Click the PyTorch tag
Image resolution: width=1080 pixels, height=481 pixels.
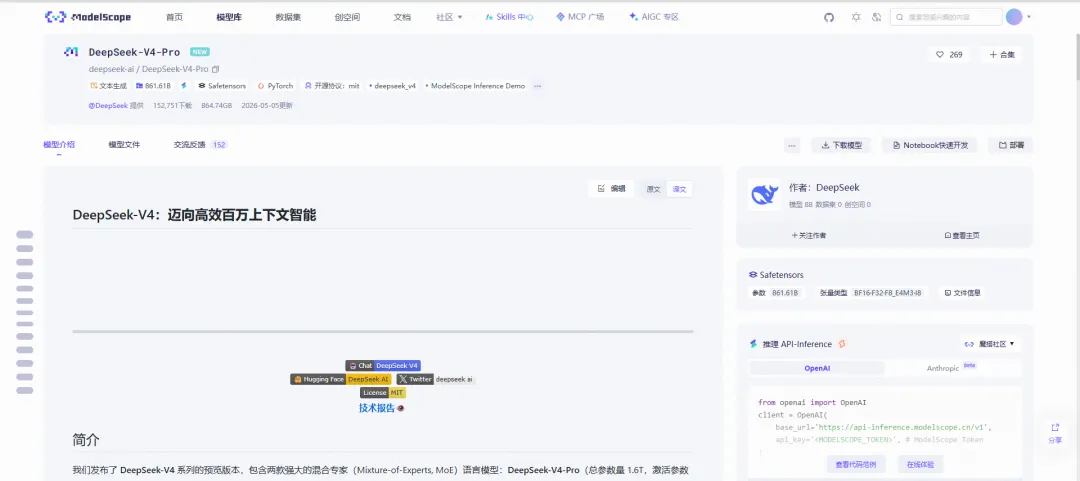(x=276, y=86)
